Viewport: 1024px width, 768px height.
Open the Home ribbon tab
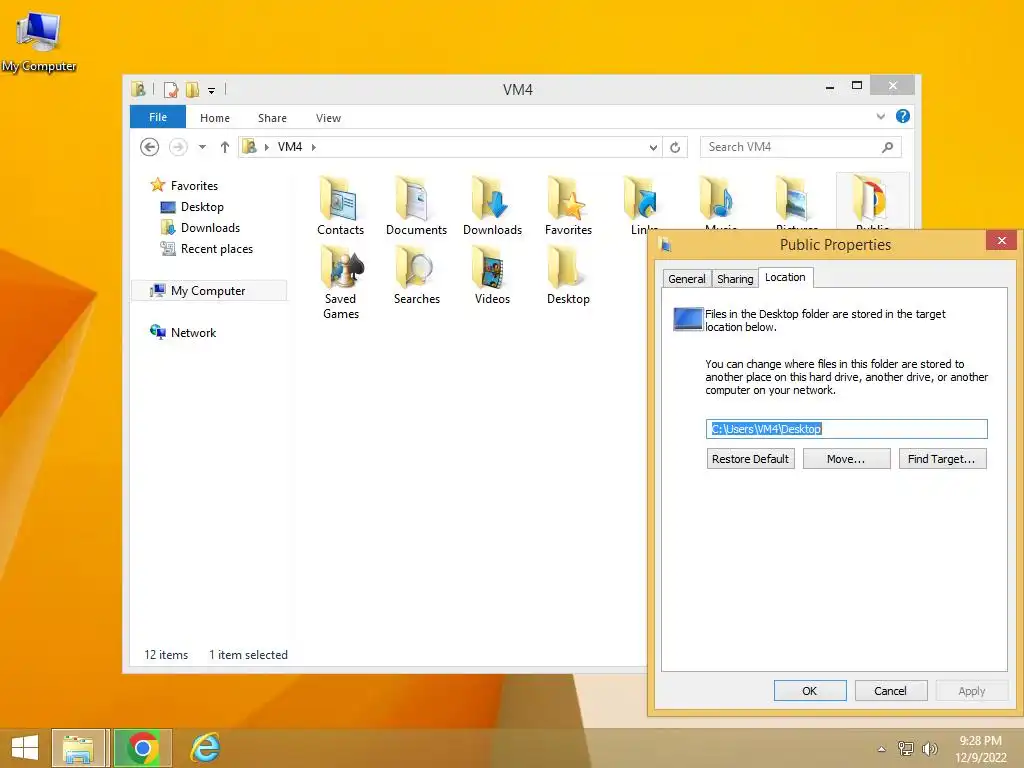[215, 118]
